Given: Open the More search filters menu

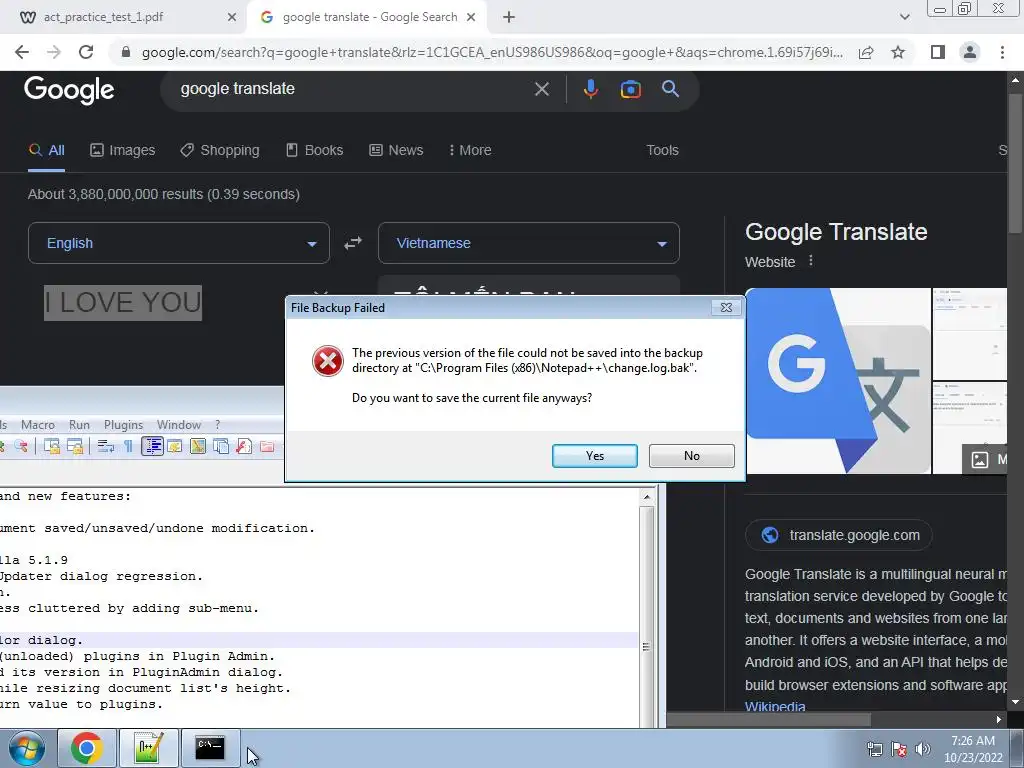Looking at the screenshot, I should point(470,150).
